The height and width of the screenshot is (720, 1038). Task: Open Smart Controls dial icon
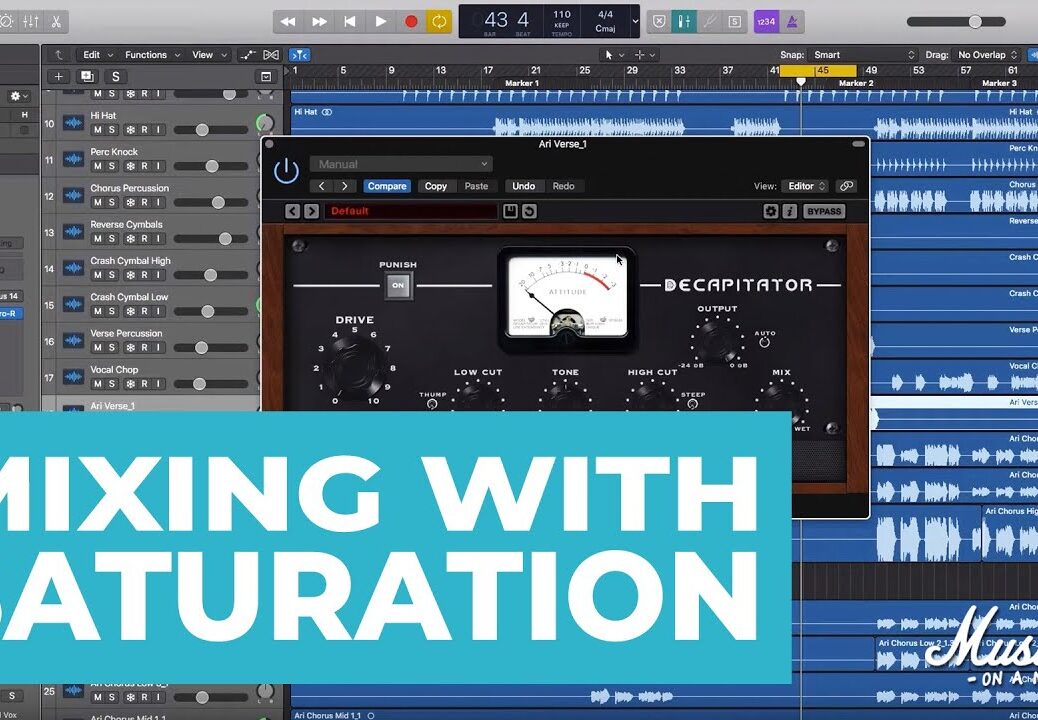(6, 22)
